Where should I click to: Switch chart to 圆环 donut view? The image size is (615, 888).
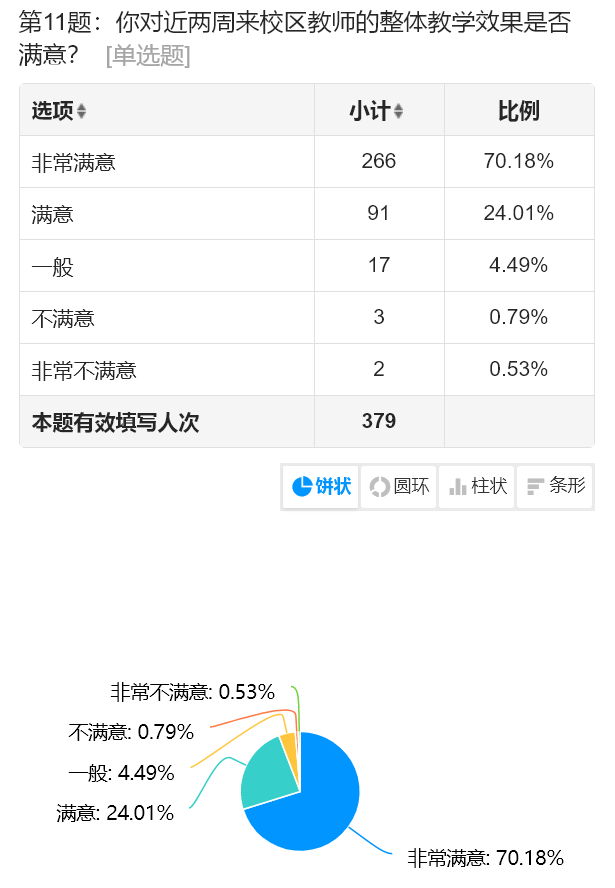pos(399,487)
